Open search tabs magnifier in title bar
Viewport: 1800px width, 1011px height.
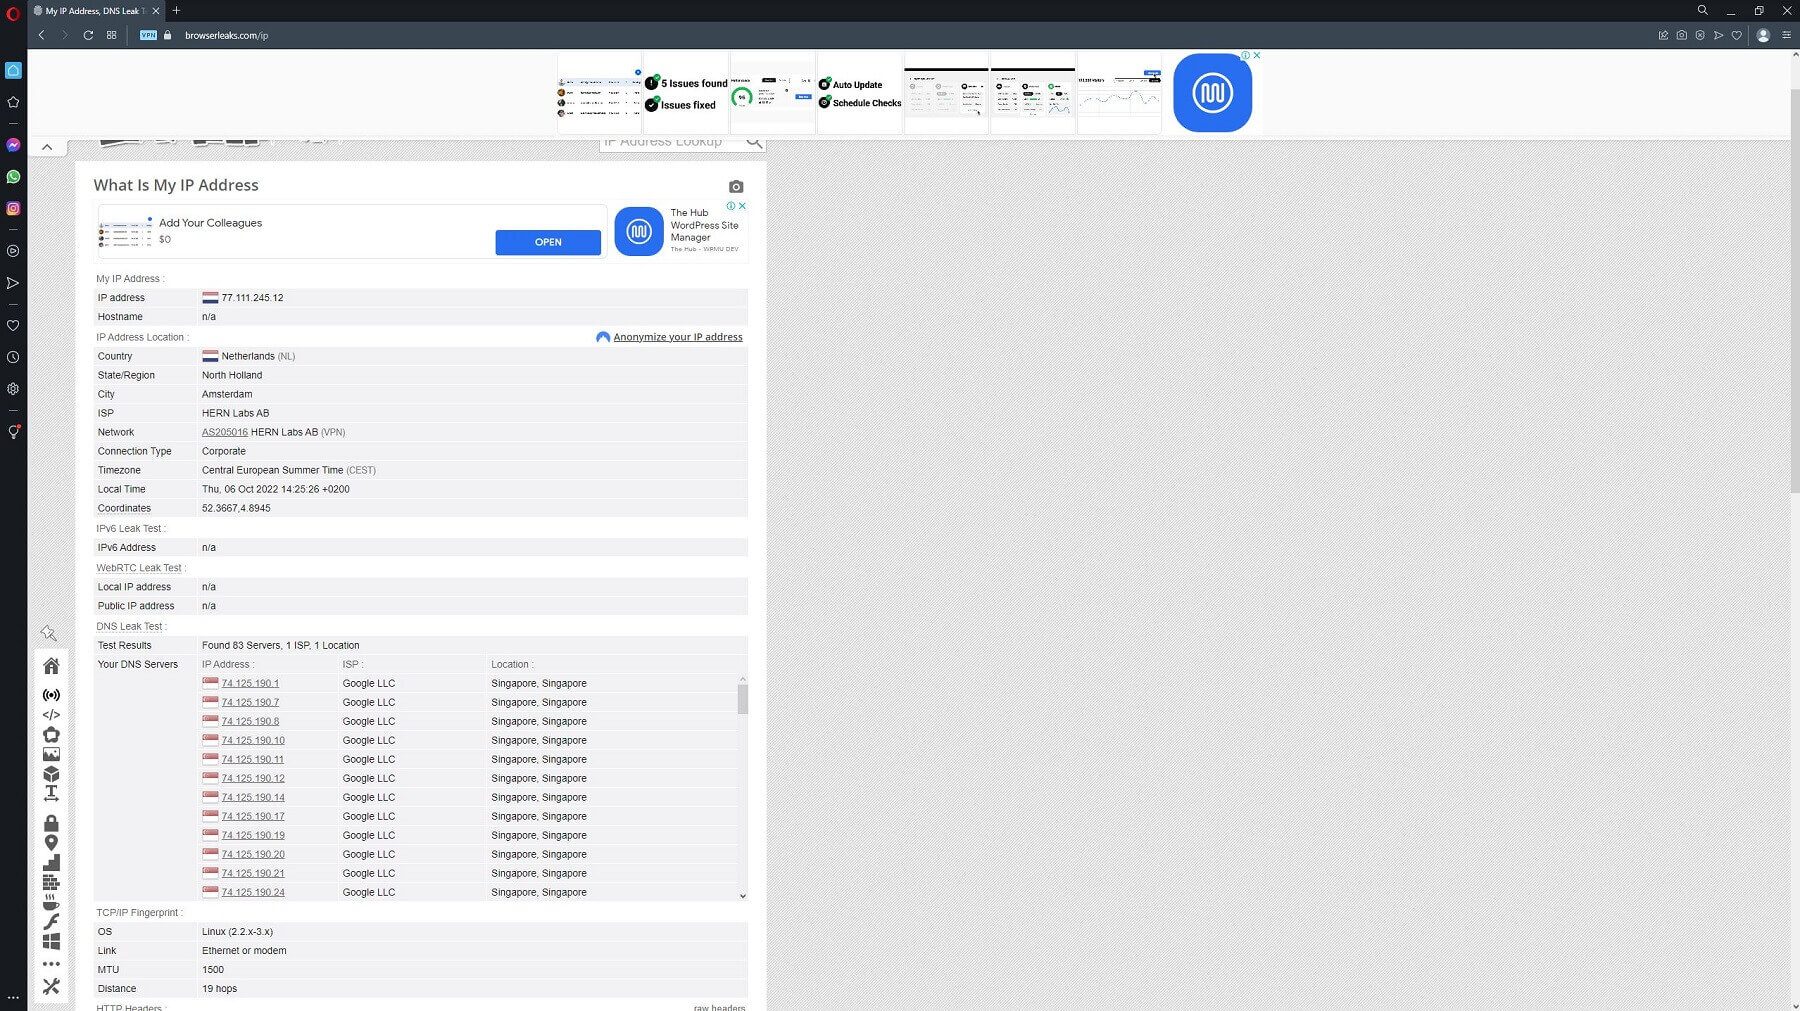pyautogui.click(x=1702, y=10)
